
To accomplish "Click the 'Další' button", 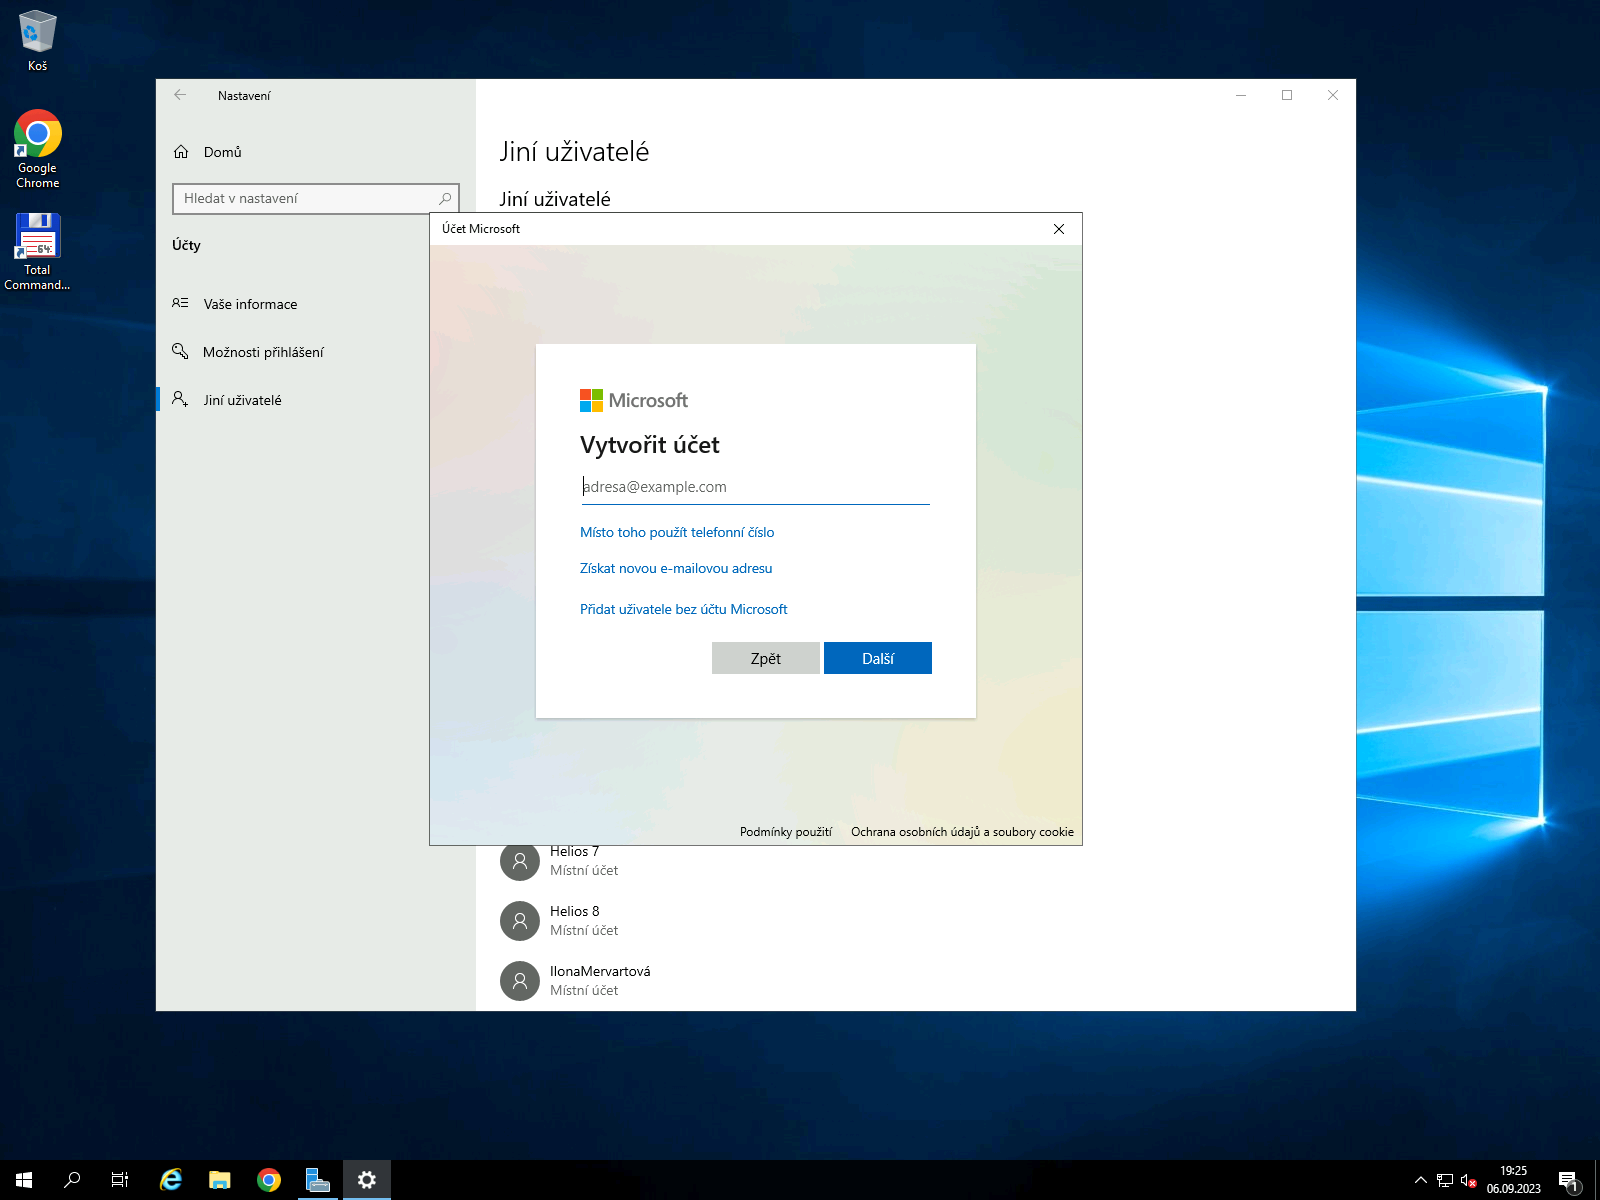I will [x=877, y=658].
